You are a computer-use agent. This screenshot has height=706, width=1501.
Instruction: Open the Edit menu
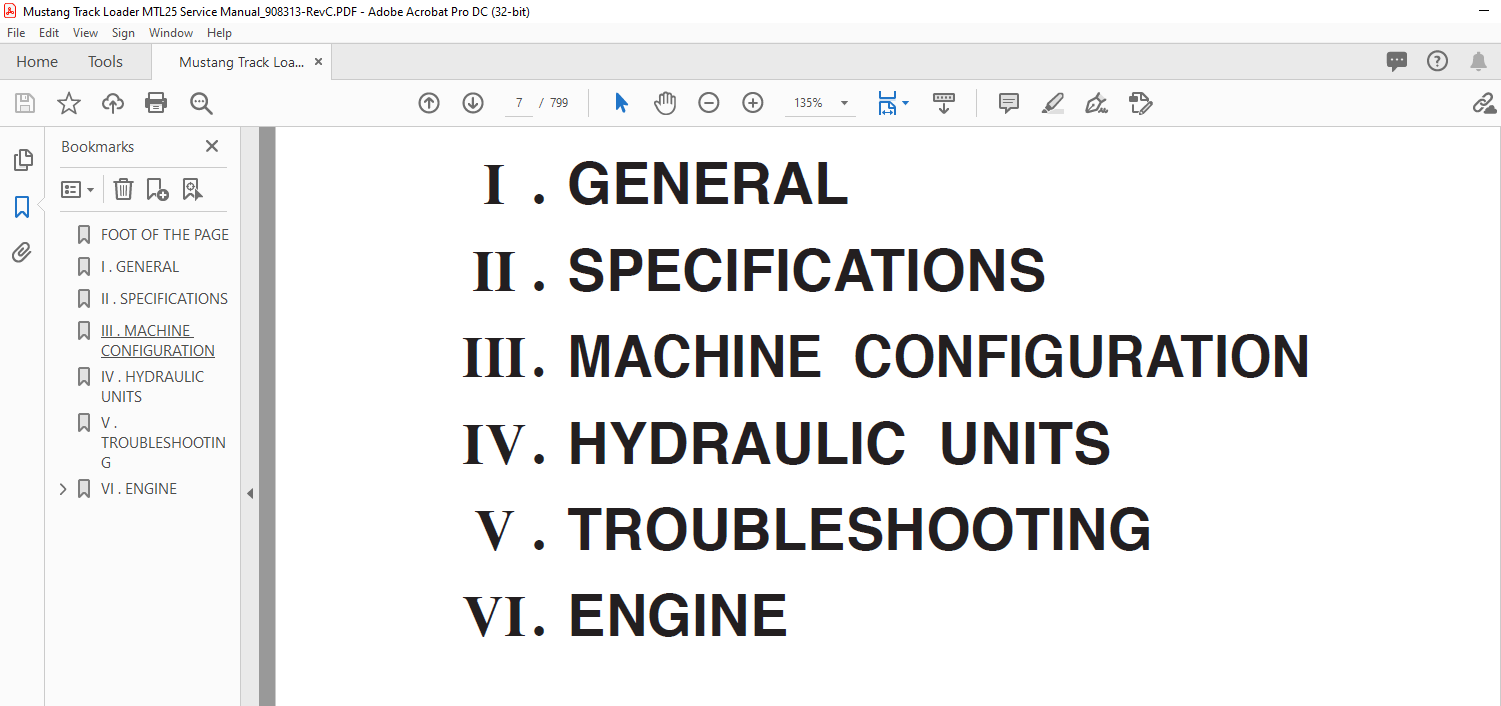coord(49,33)
